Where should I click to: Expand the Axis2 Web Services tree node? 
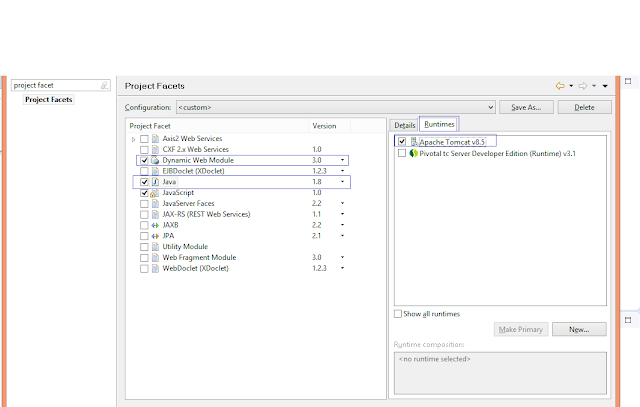[x=133, y=139]
